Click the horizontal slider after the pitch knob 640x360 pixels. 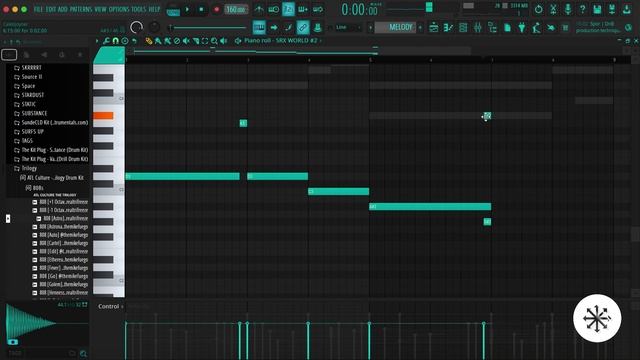(208, 27)
